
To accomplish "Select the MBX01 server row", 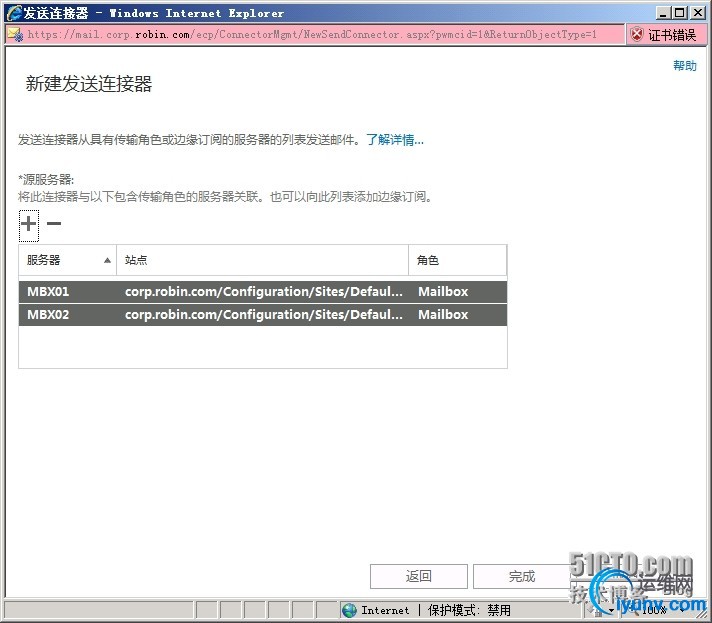I will click(x=263, y=292).
